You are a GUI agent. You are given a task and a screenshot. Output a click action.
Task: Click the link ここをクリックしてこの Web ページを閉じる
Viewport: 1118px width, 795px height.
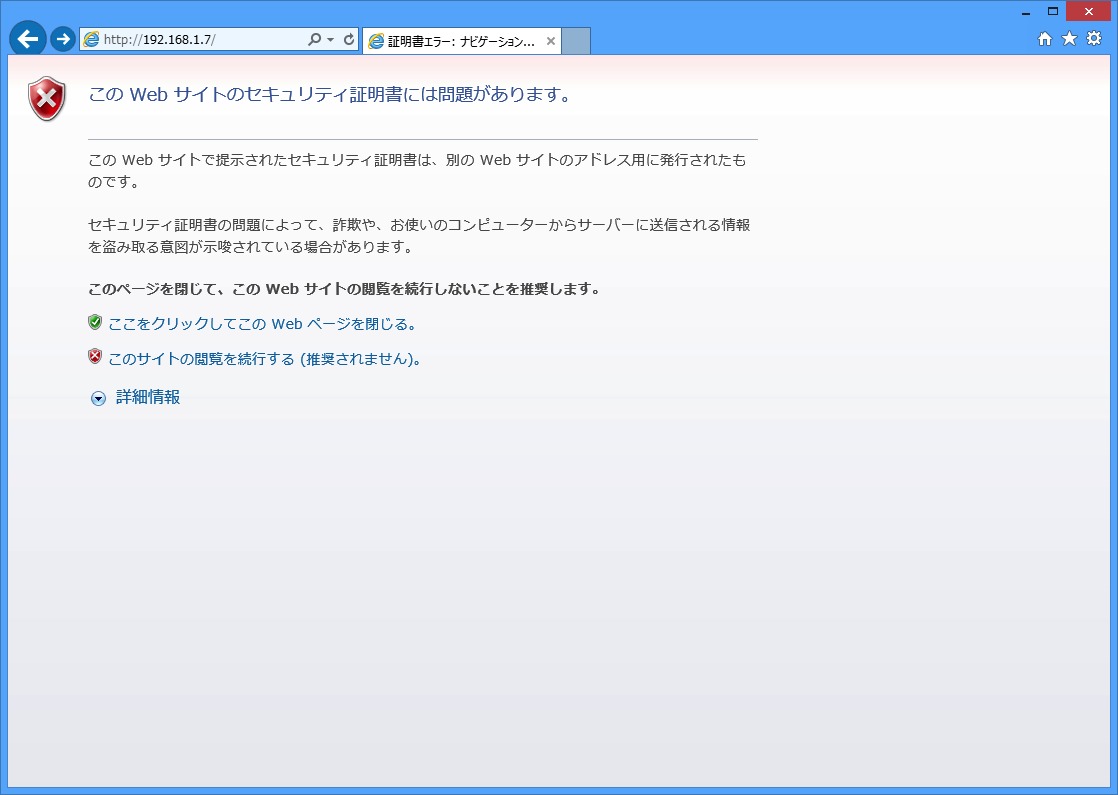[261, 324]
